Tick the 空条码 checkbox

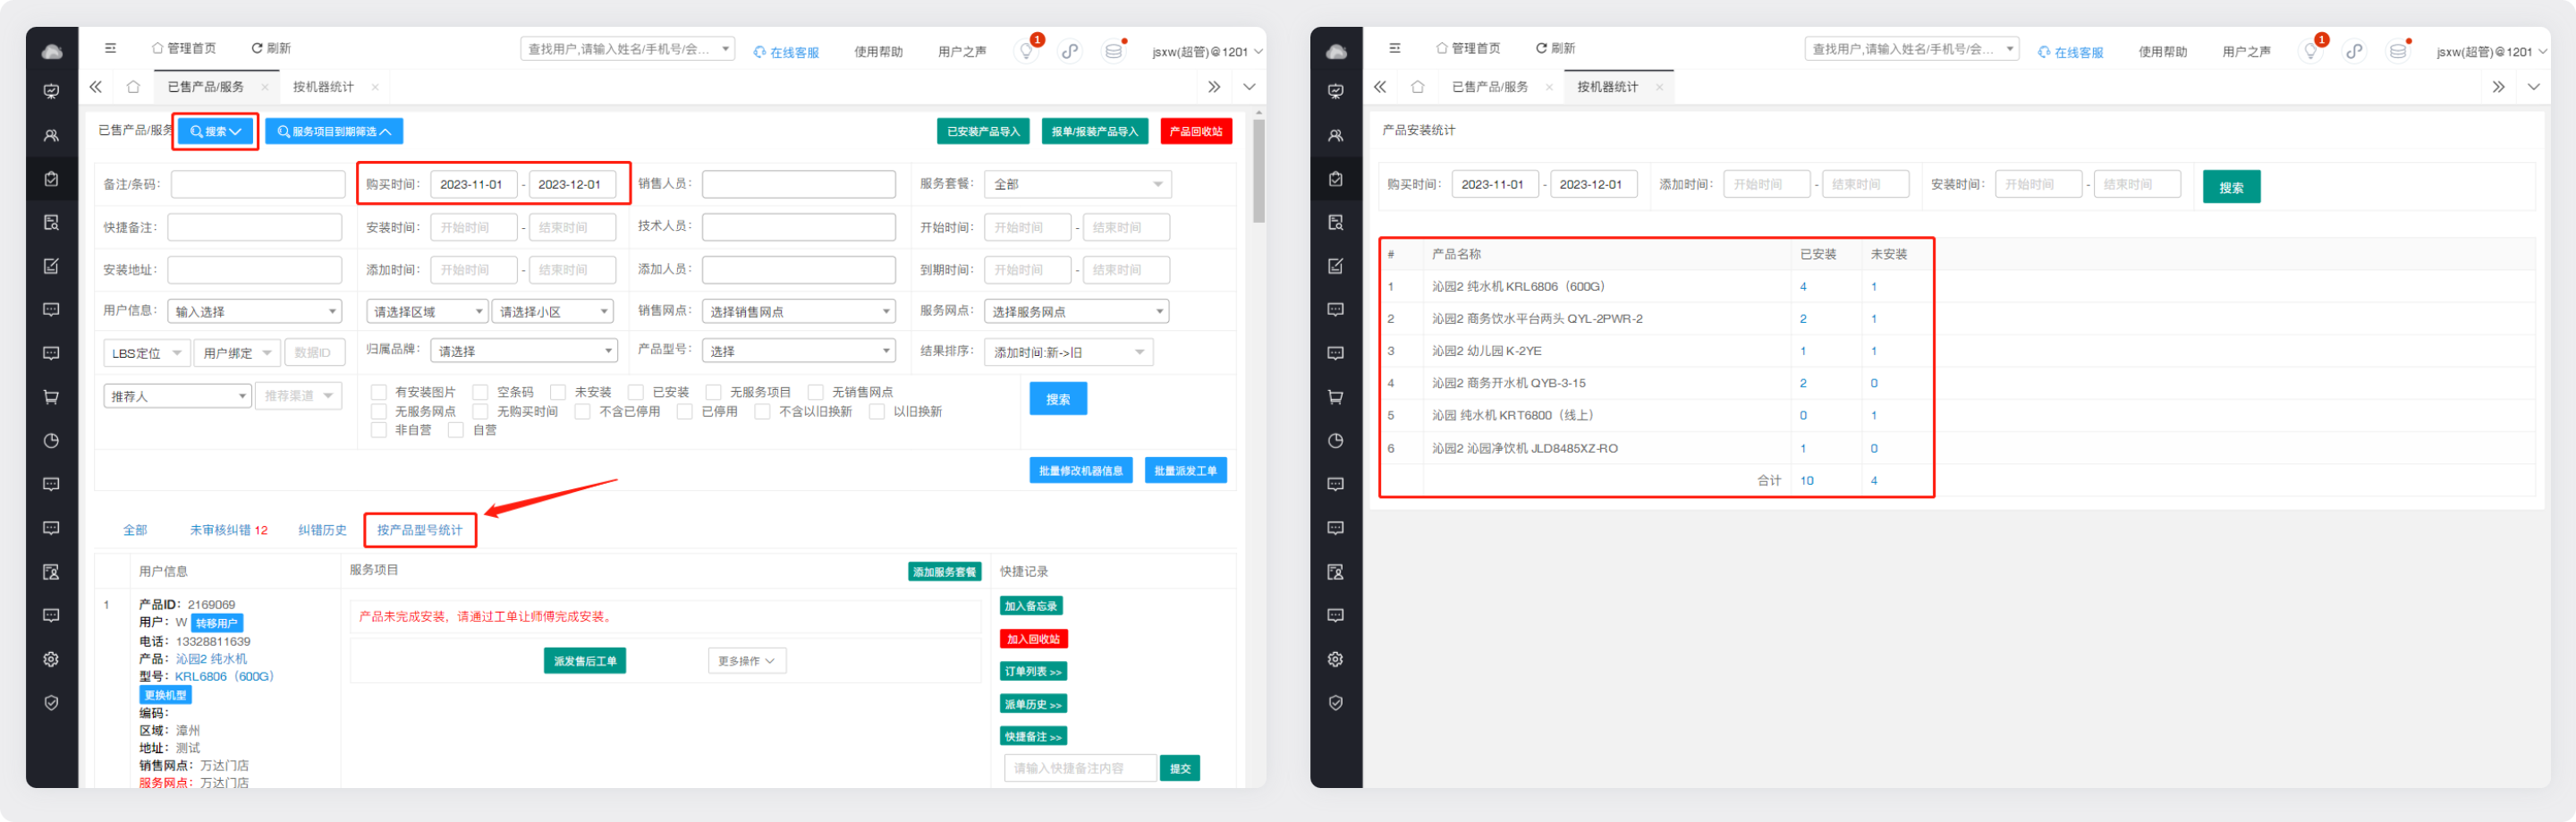point(480,392)
